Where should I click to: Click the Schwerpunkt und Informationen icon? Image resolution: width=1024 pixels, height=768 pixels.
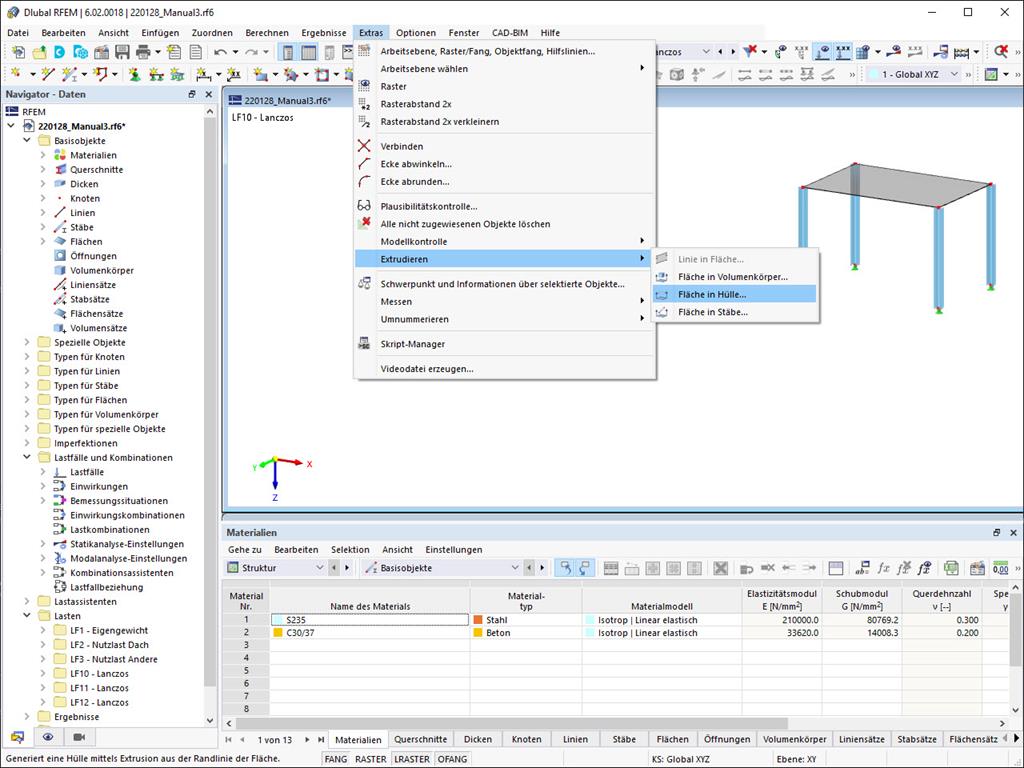coord(364,284)
